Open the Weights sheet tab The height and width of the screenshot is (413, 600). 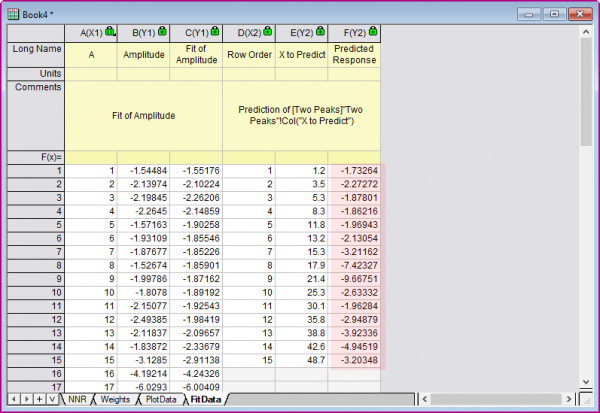pyautogui.click(x=115, y=399)
